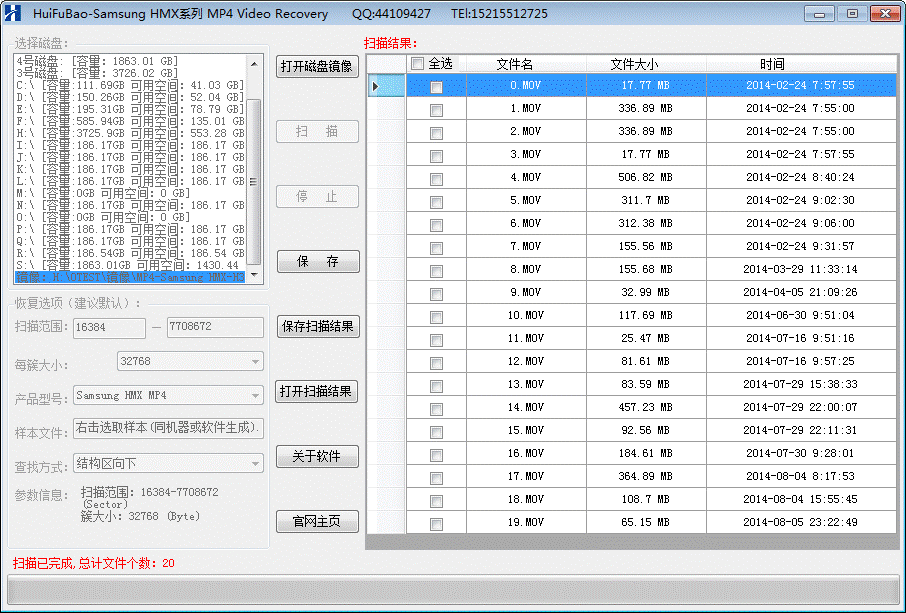
Task: Toggle the checkbox for 10.MOV
Action: (436, 317)
